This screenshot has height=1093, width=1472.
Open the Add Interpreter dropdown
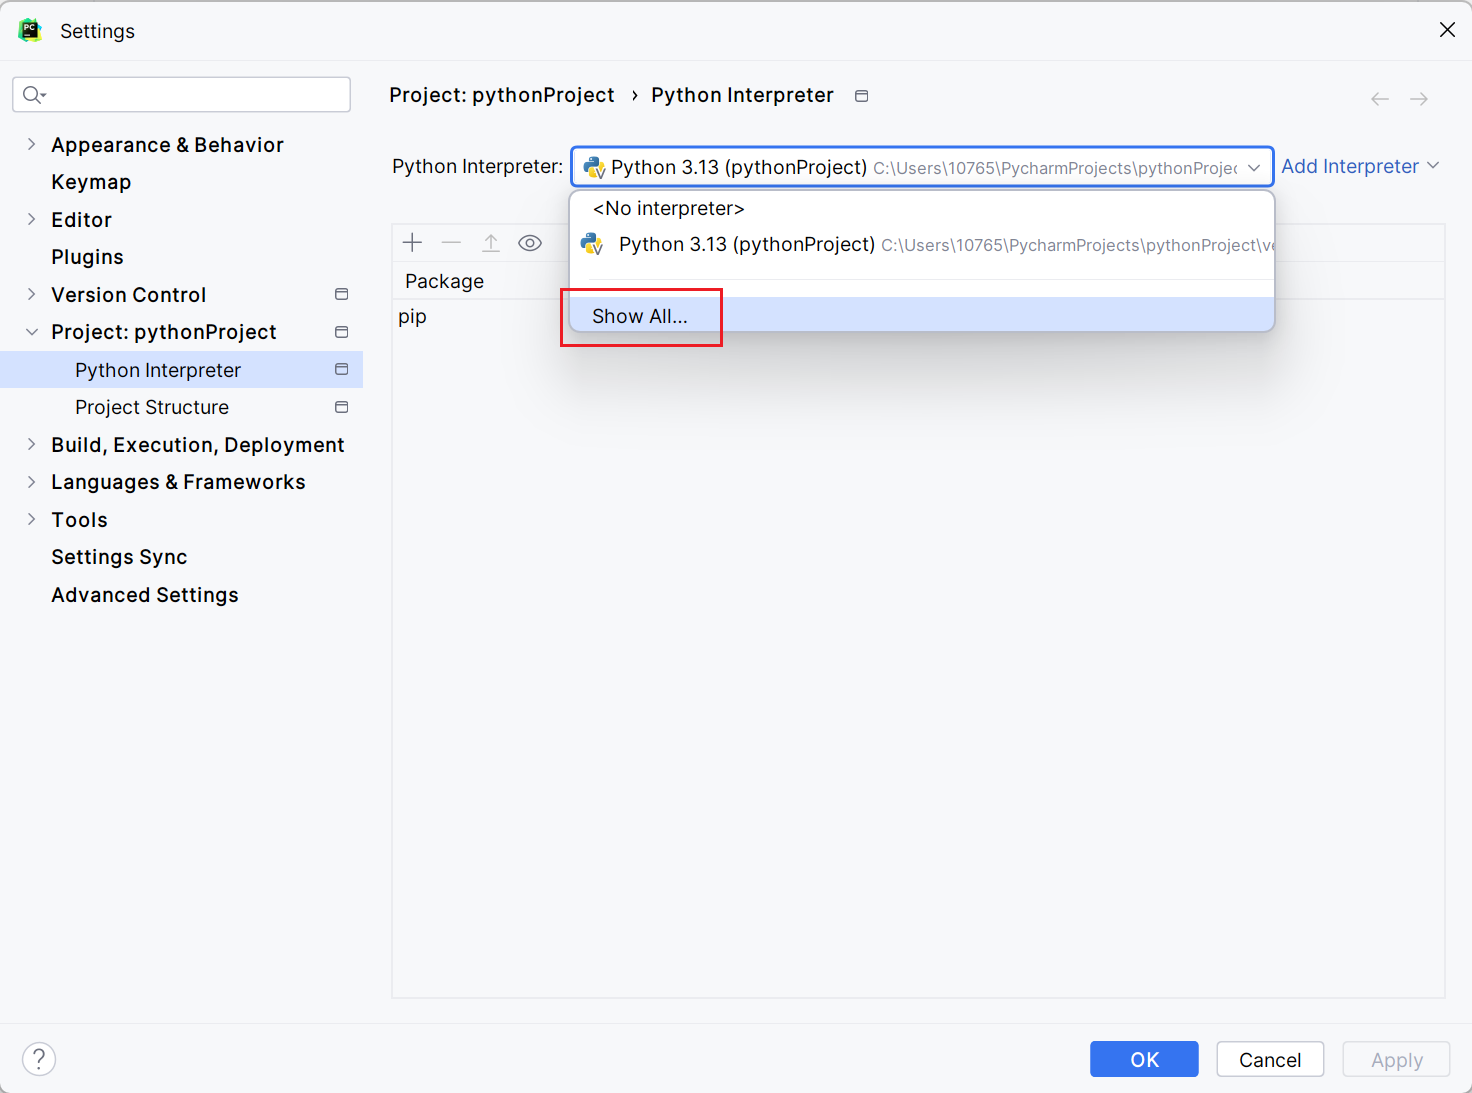tap(1360, 166)
